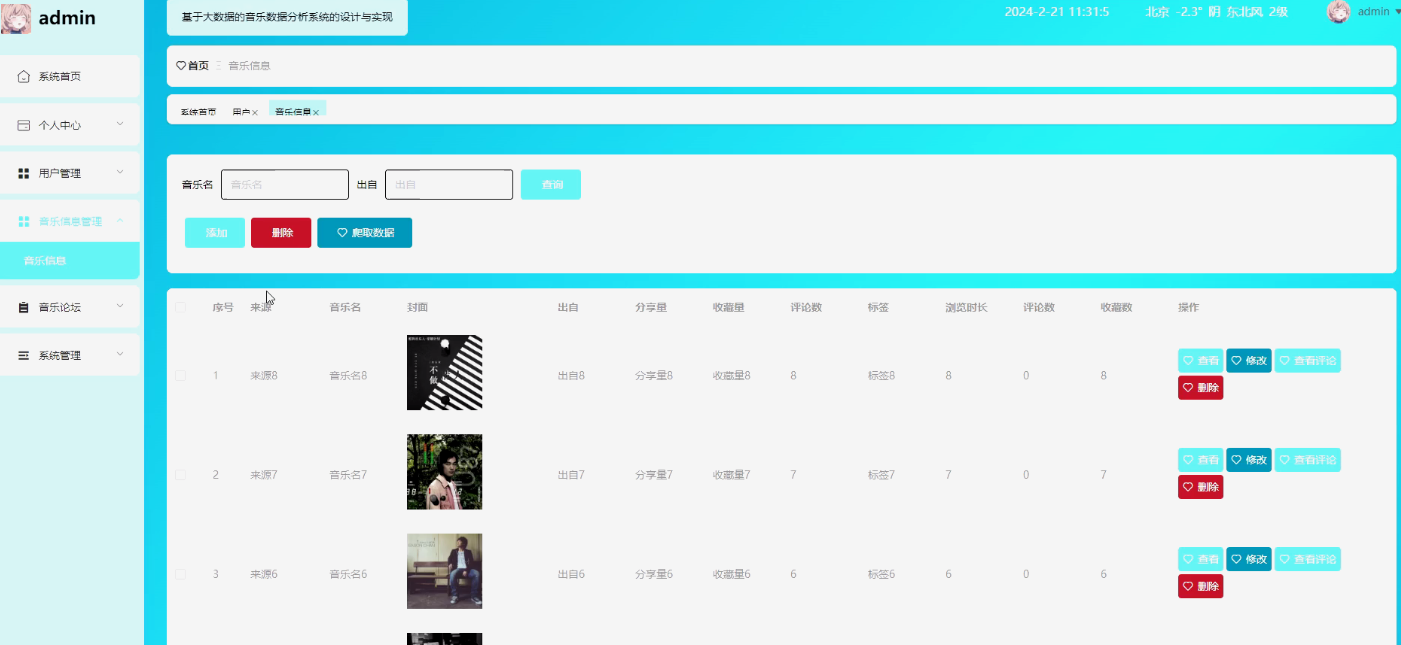The height and width of the screenshot is (645, 1401).
Task: Click the 音乐信息 breadcrumb text
Action: [x=249, y=65]
